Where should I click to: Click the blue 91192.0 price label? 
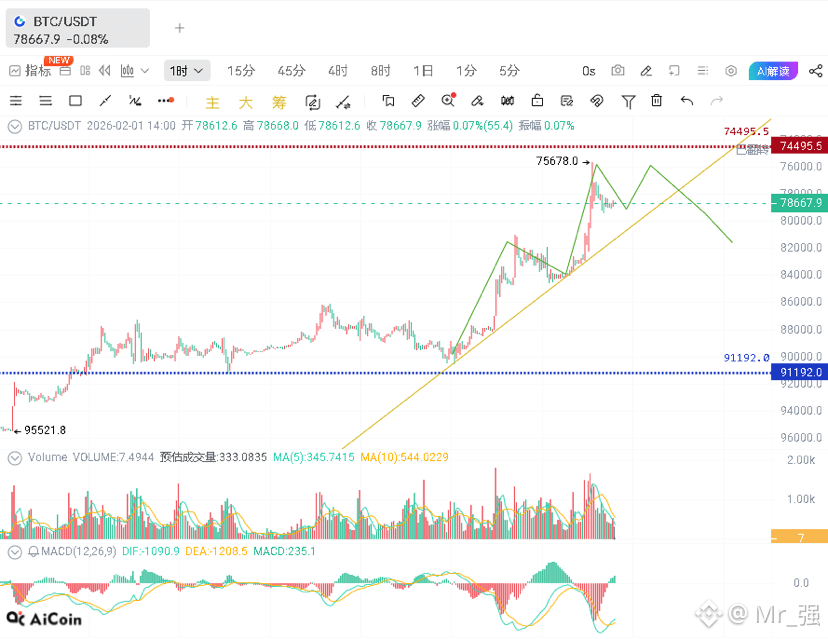(x=799, y=372)
